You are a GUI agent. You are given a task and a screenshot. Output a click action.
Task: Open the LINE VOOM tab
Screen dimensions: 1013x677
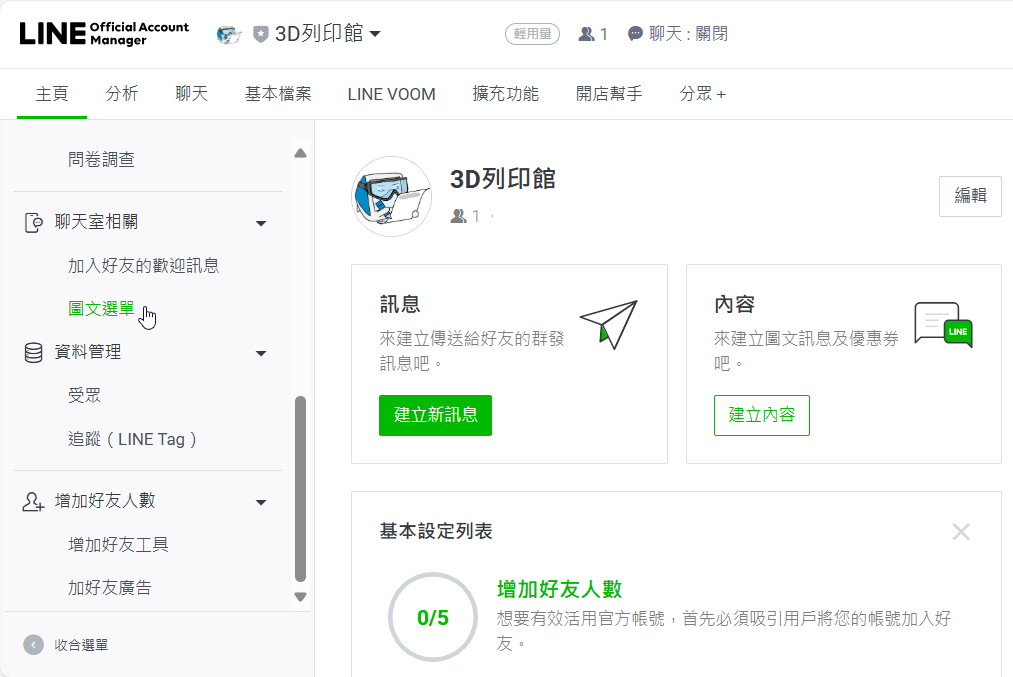pyautogui.click(x=391, y=94)
